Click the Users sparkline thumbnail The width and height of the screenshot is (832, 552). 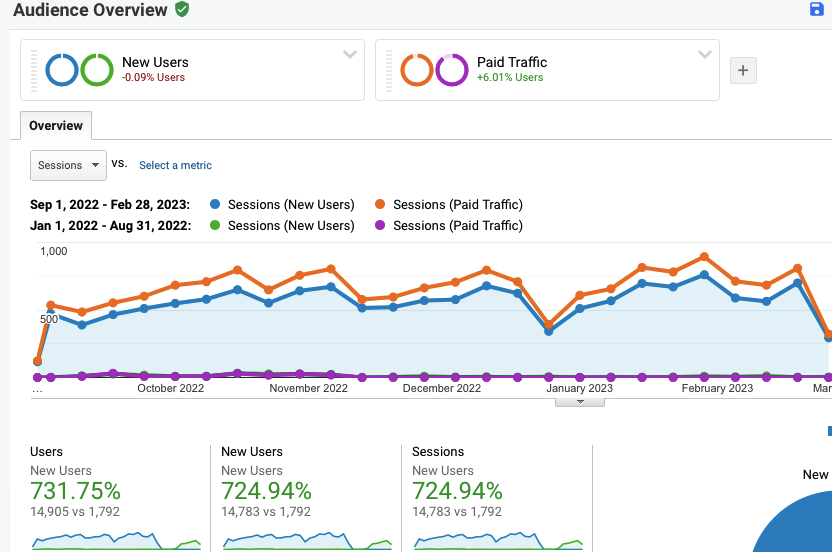point(116,540)
